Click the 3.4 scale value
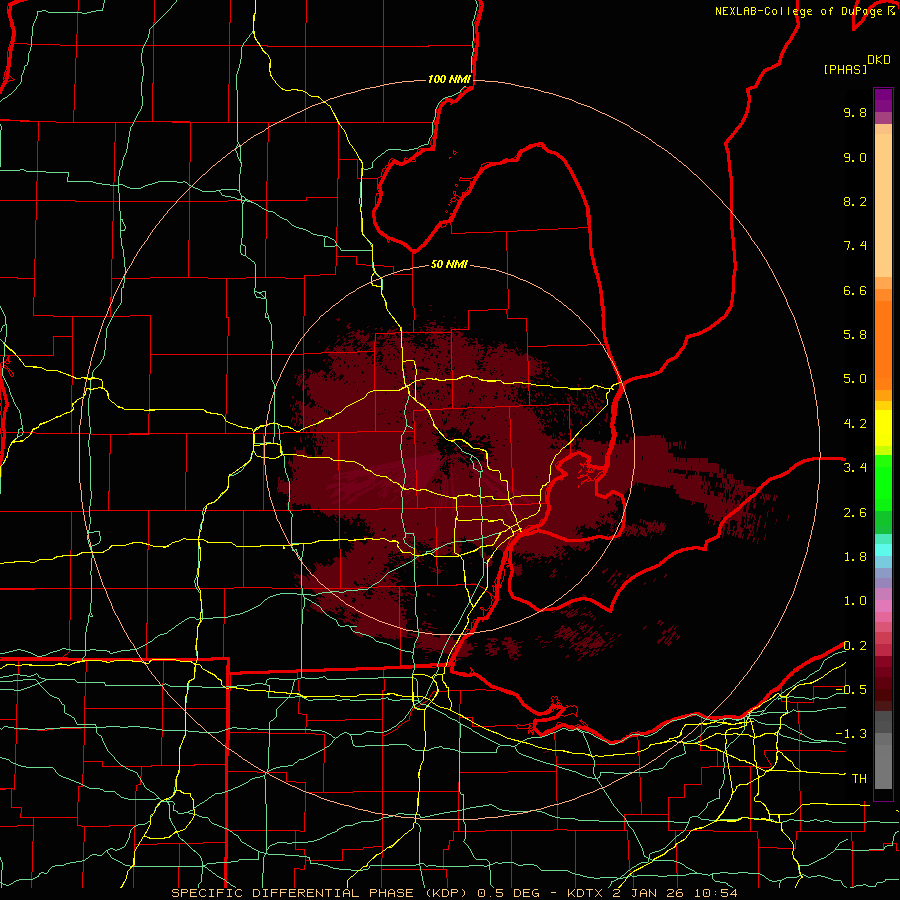This screenshot has height=900, width=900. point(855,468)
